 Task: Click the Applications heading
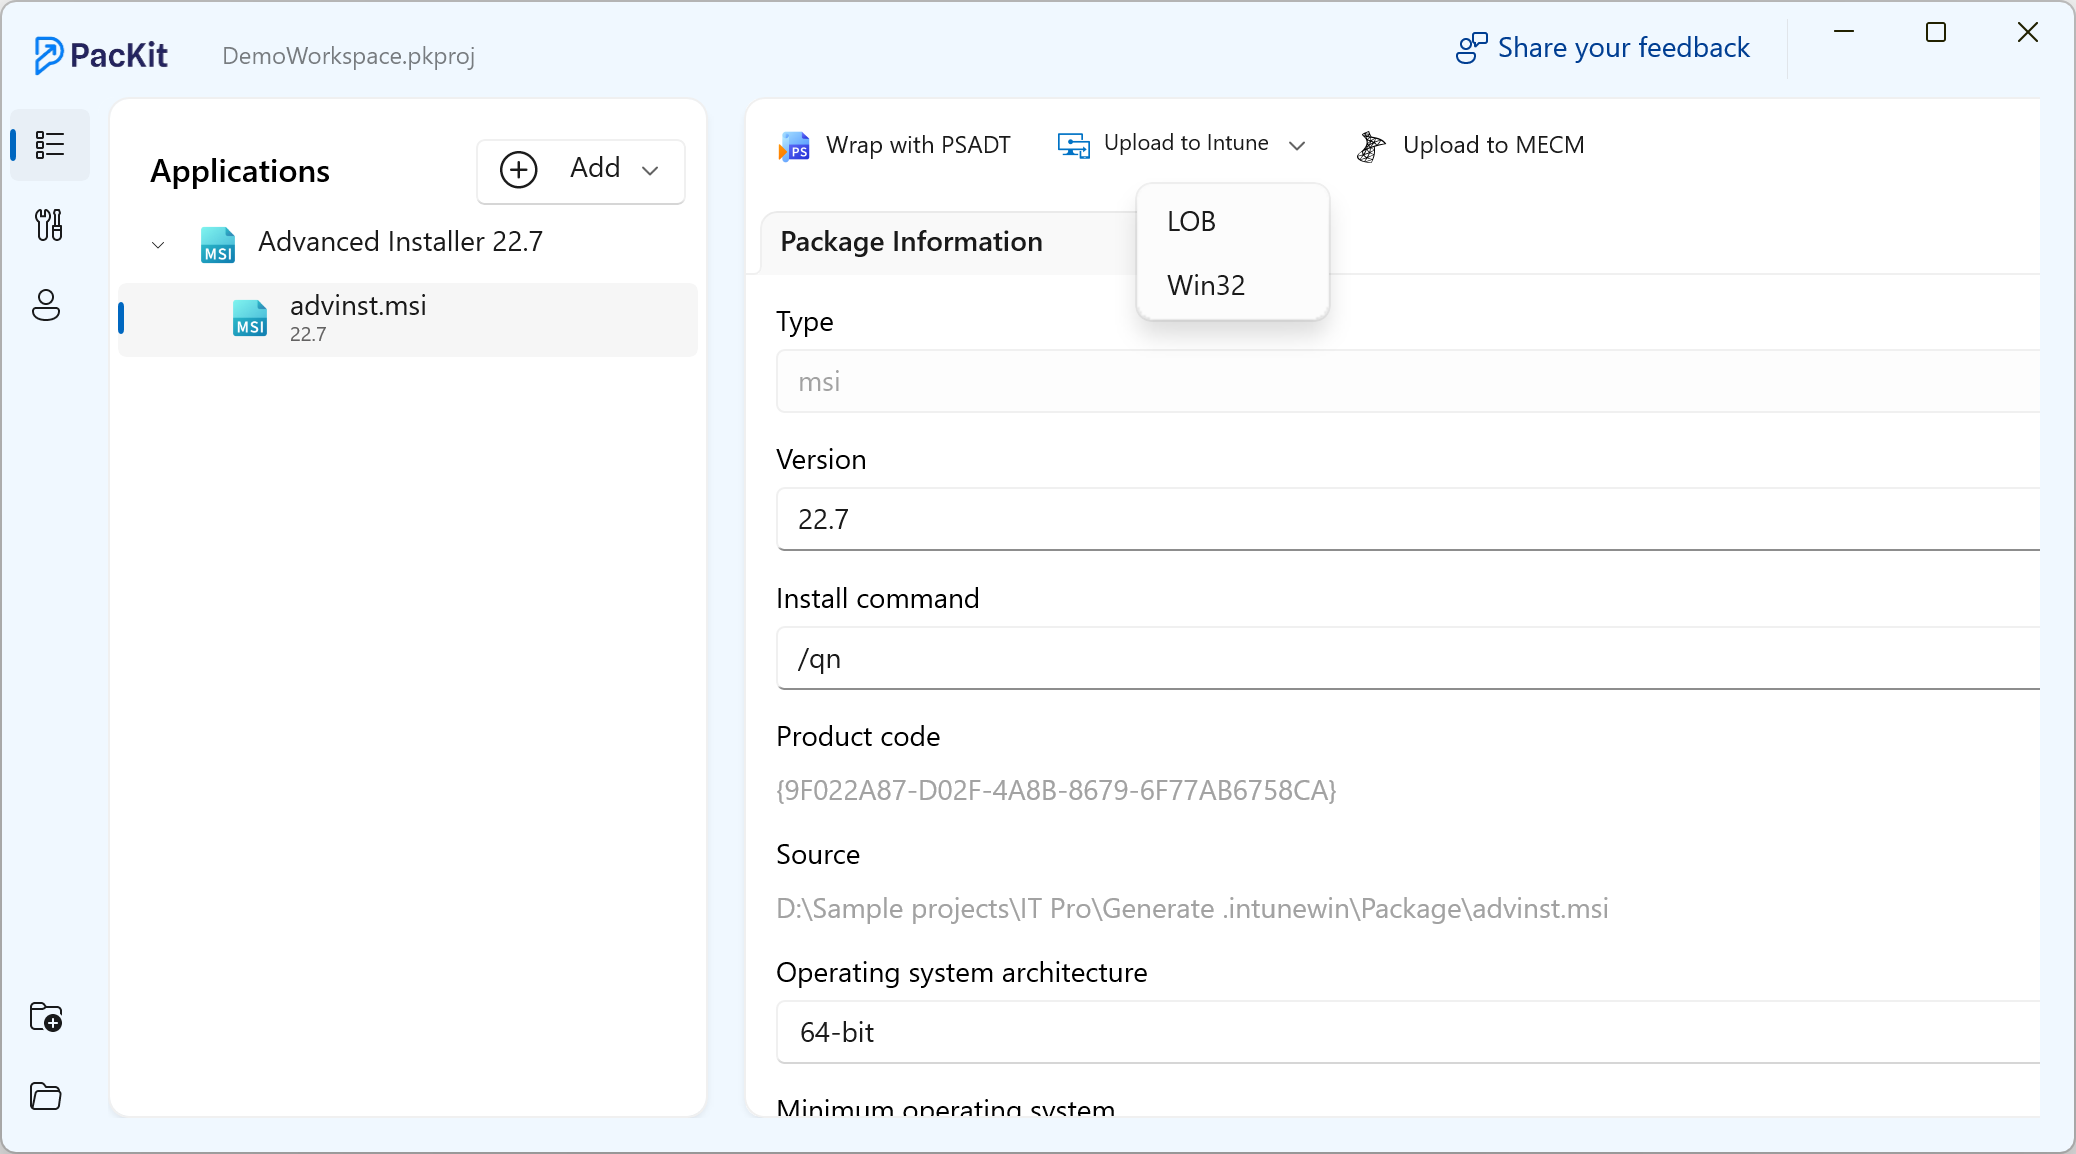click(240, 171)
